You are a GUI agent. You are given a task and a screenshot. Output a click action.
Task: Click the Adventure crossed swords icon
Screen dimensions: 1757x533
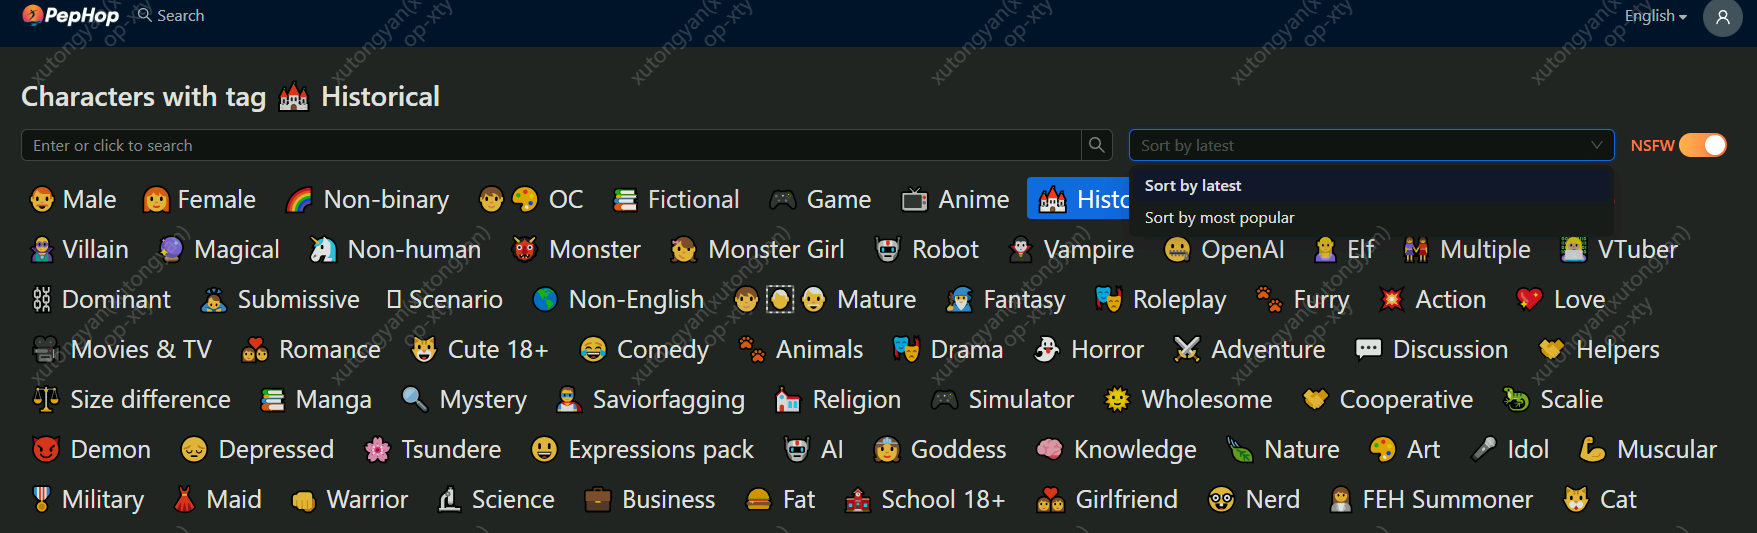click(x=1187, y=349)
